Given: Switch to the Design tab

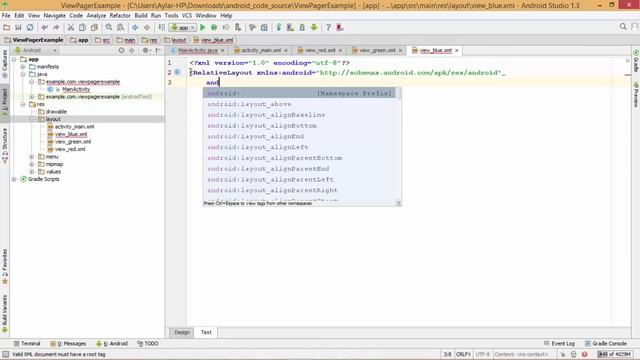Looking at the screenshot, I should tap(182, 332).
